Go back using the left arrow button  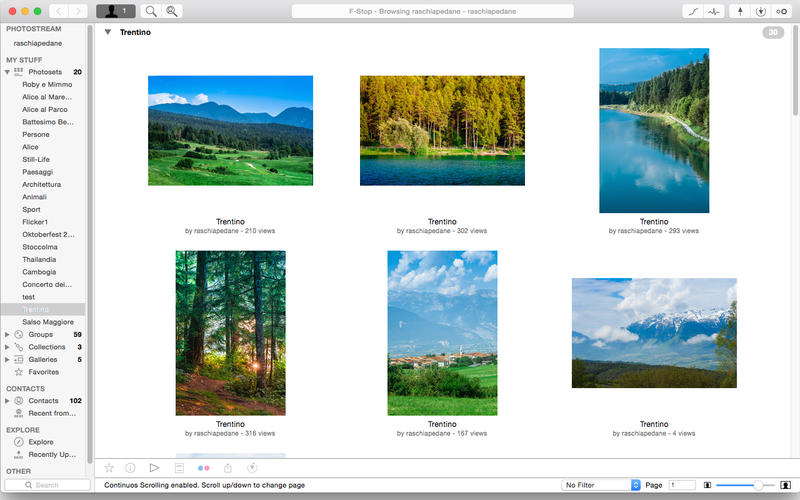click(57, 11)
